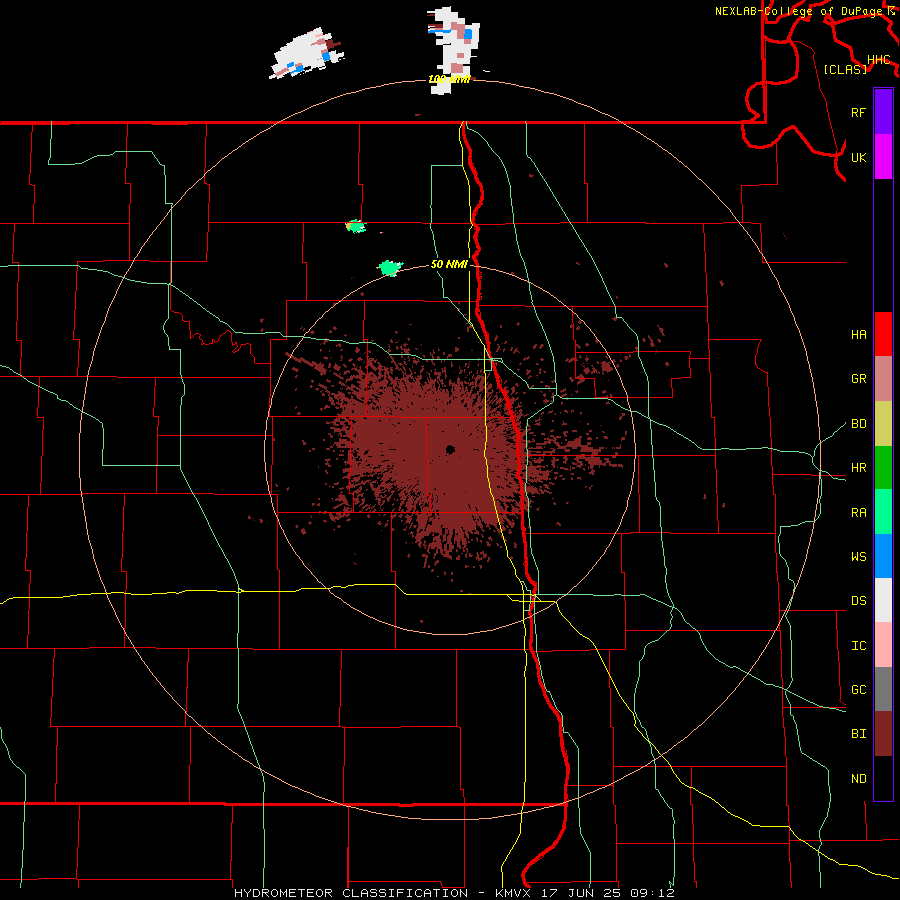Click the 09:12 timestamp
The image size is (900, 900).
653,893
